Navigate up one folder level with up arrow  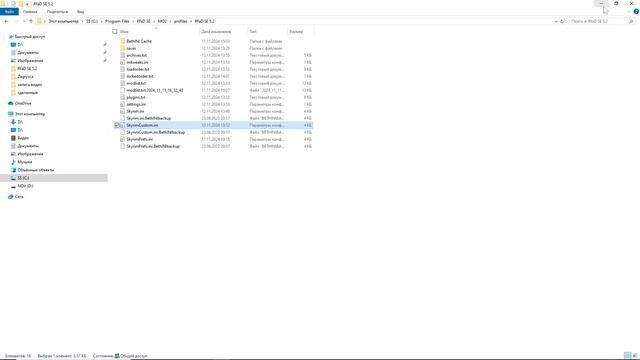pyautogui.click(x=31, y=21)
